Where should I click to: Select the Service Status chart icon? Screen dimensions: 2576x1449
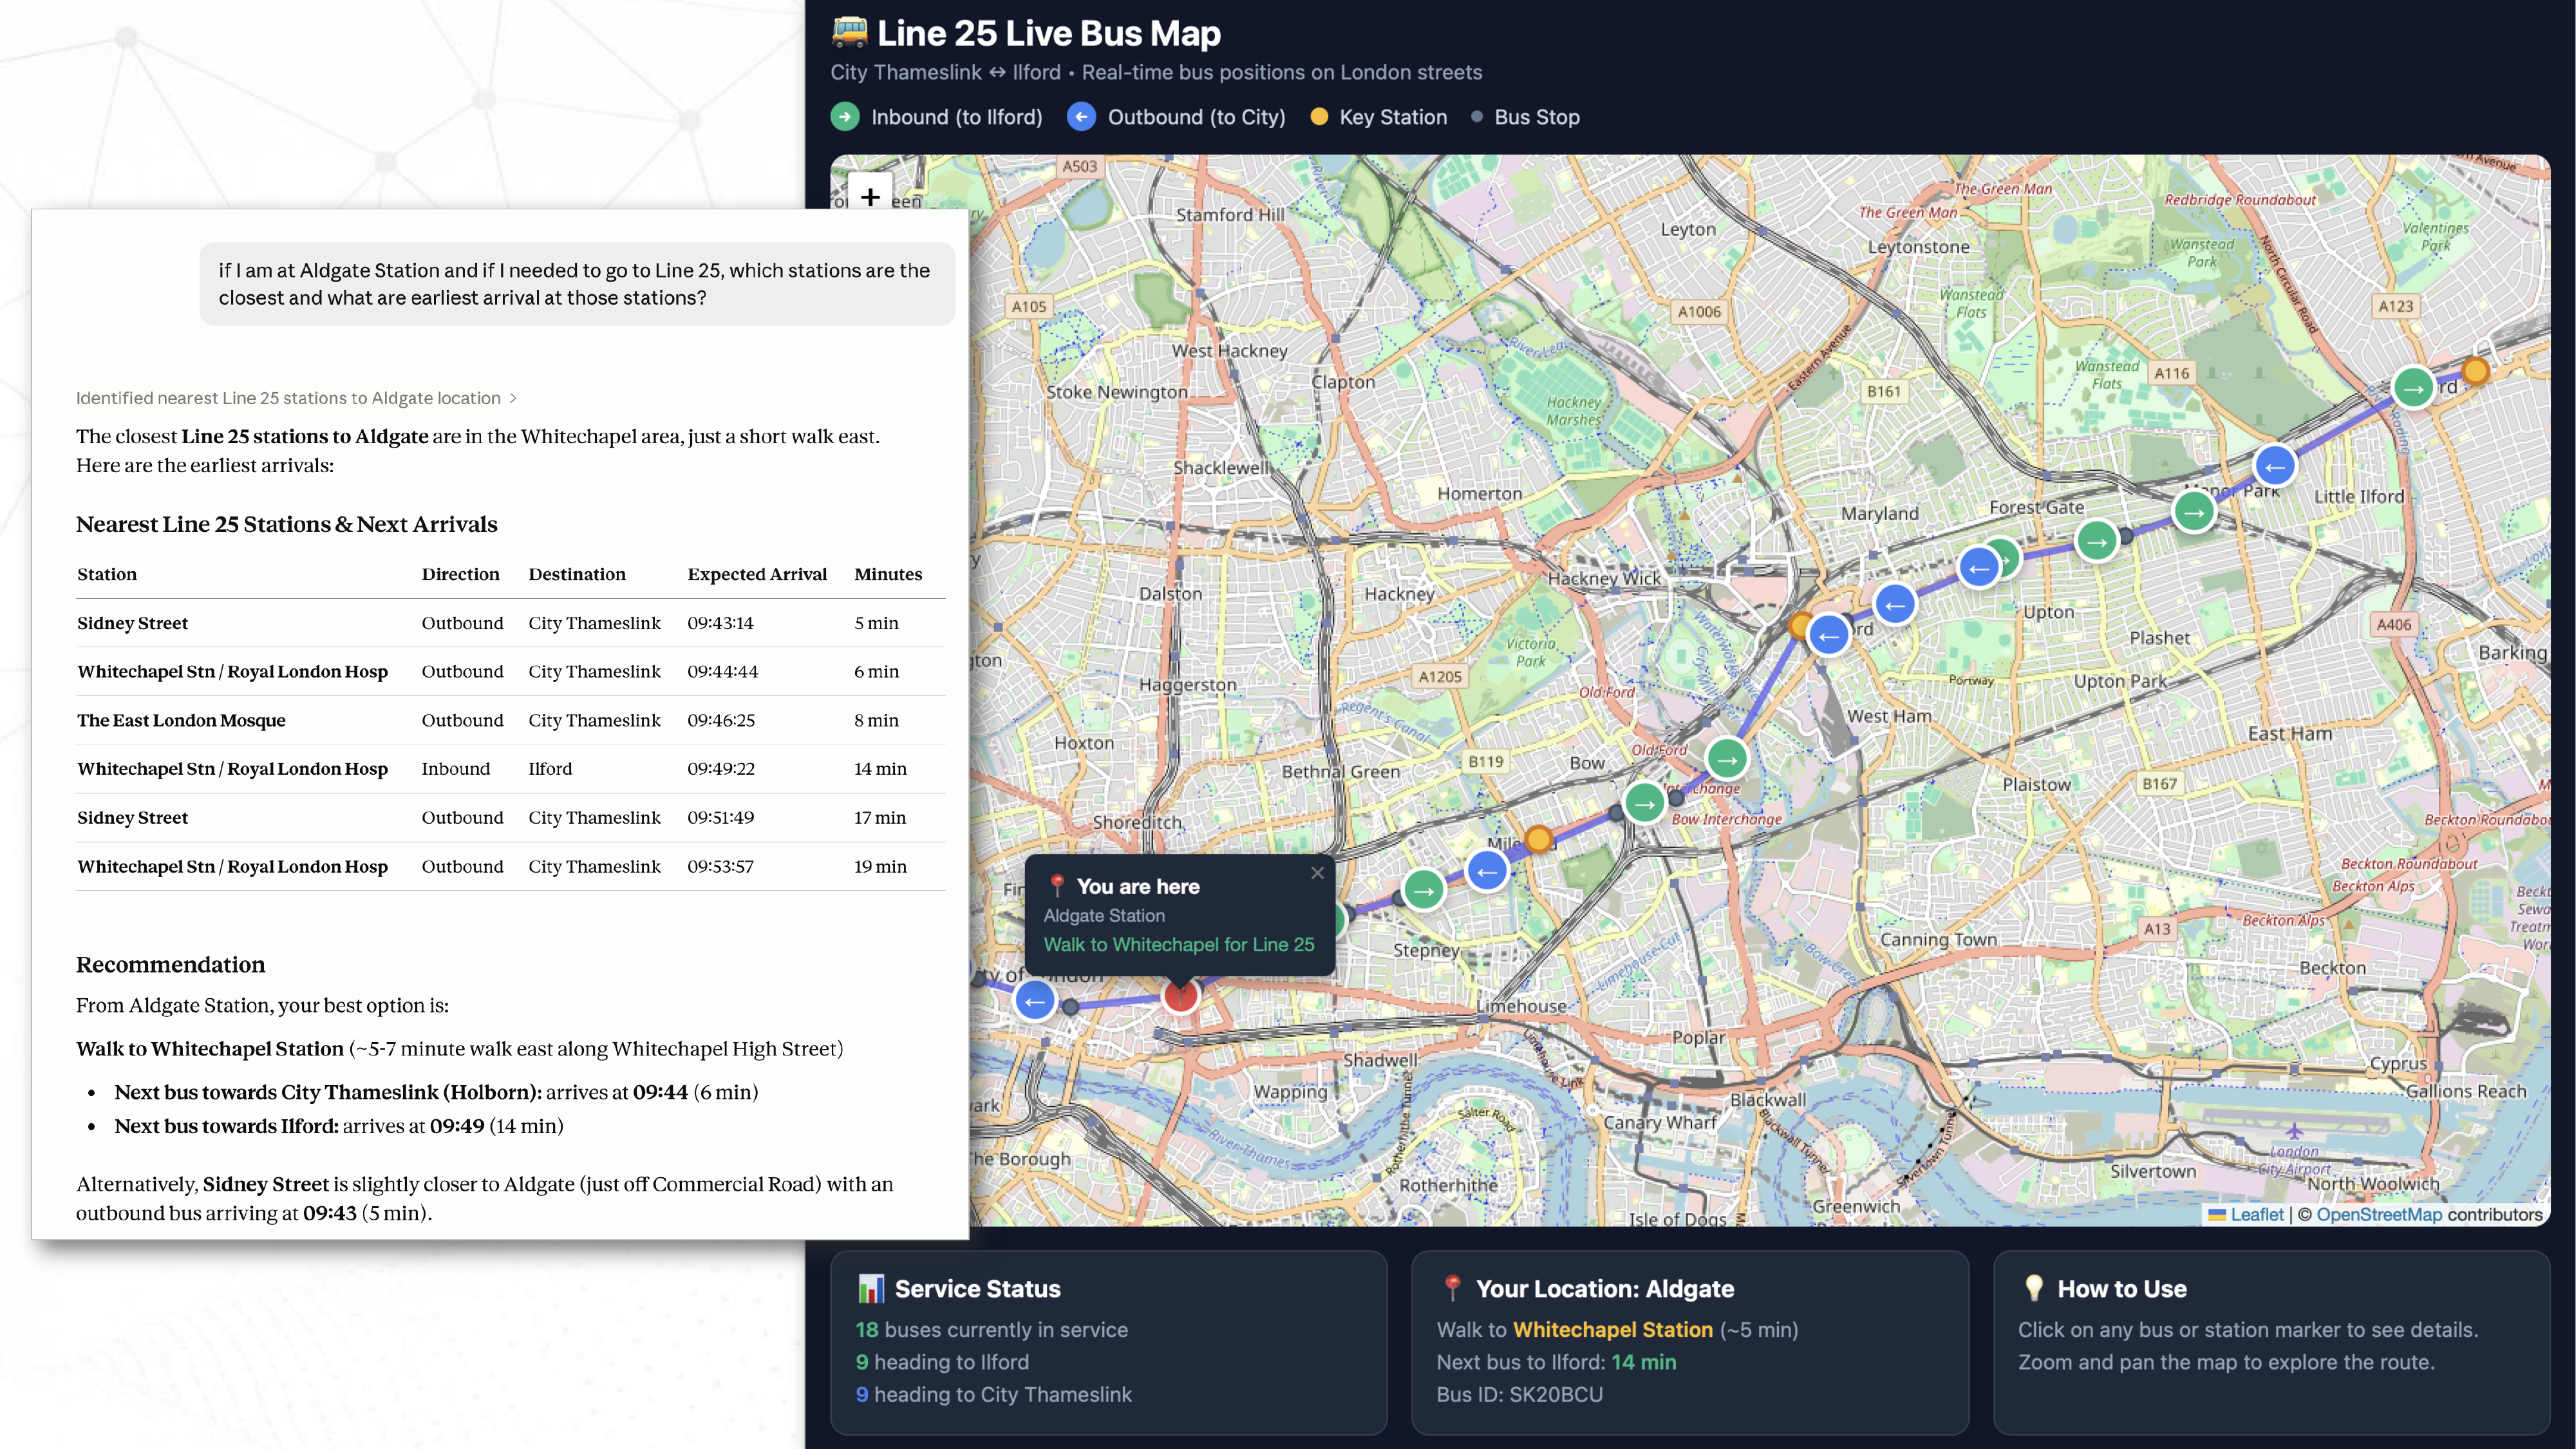coord(870,1288)
